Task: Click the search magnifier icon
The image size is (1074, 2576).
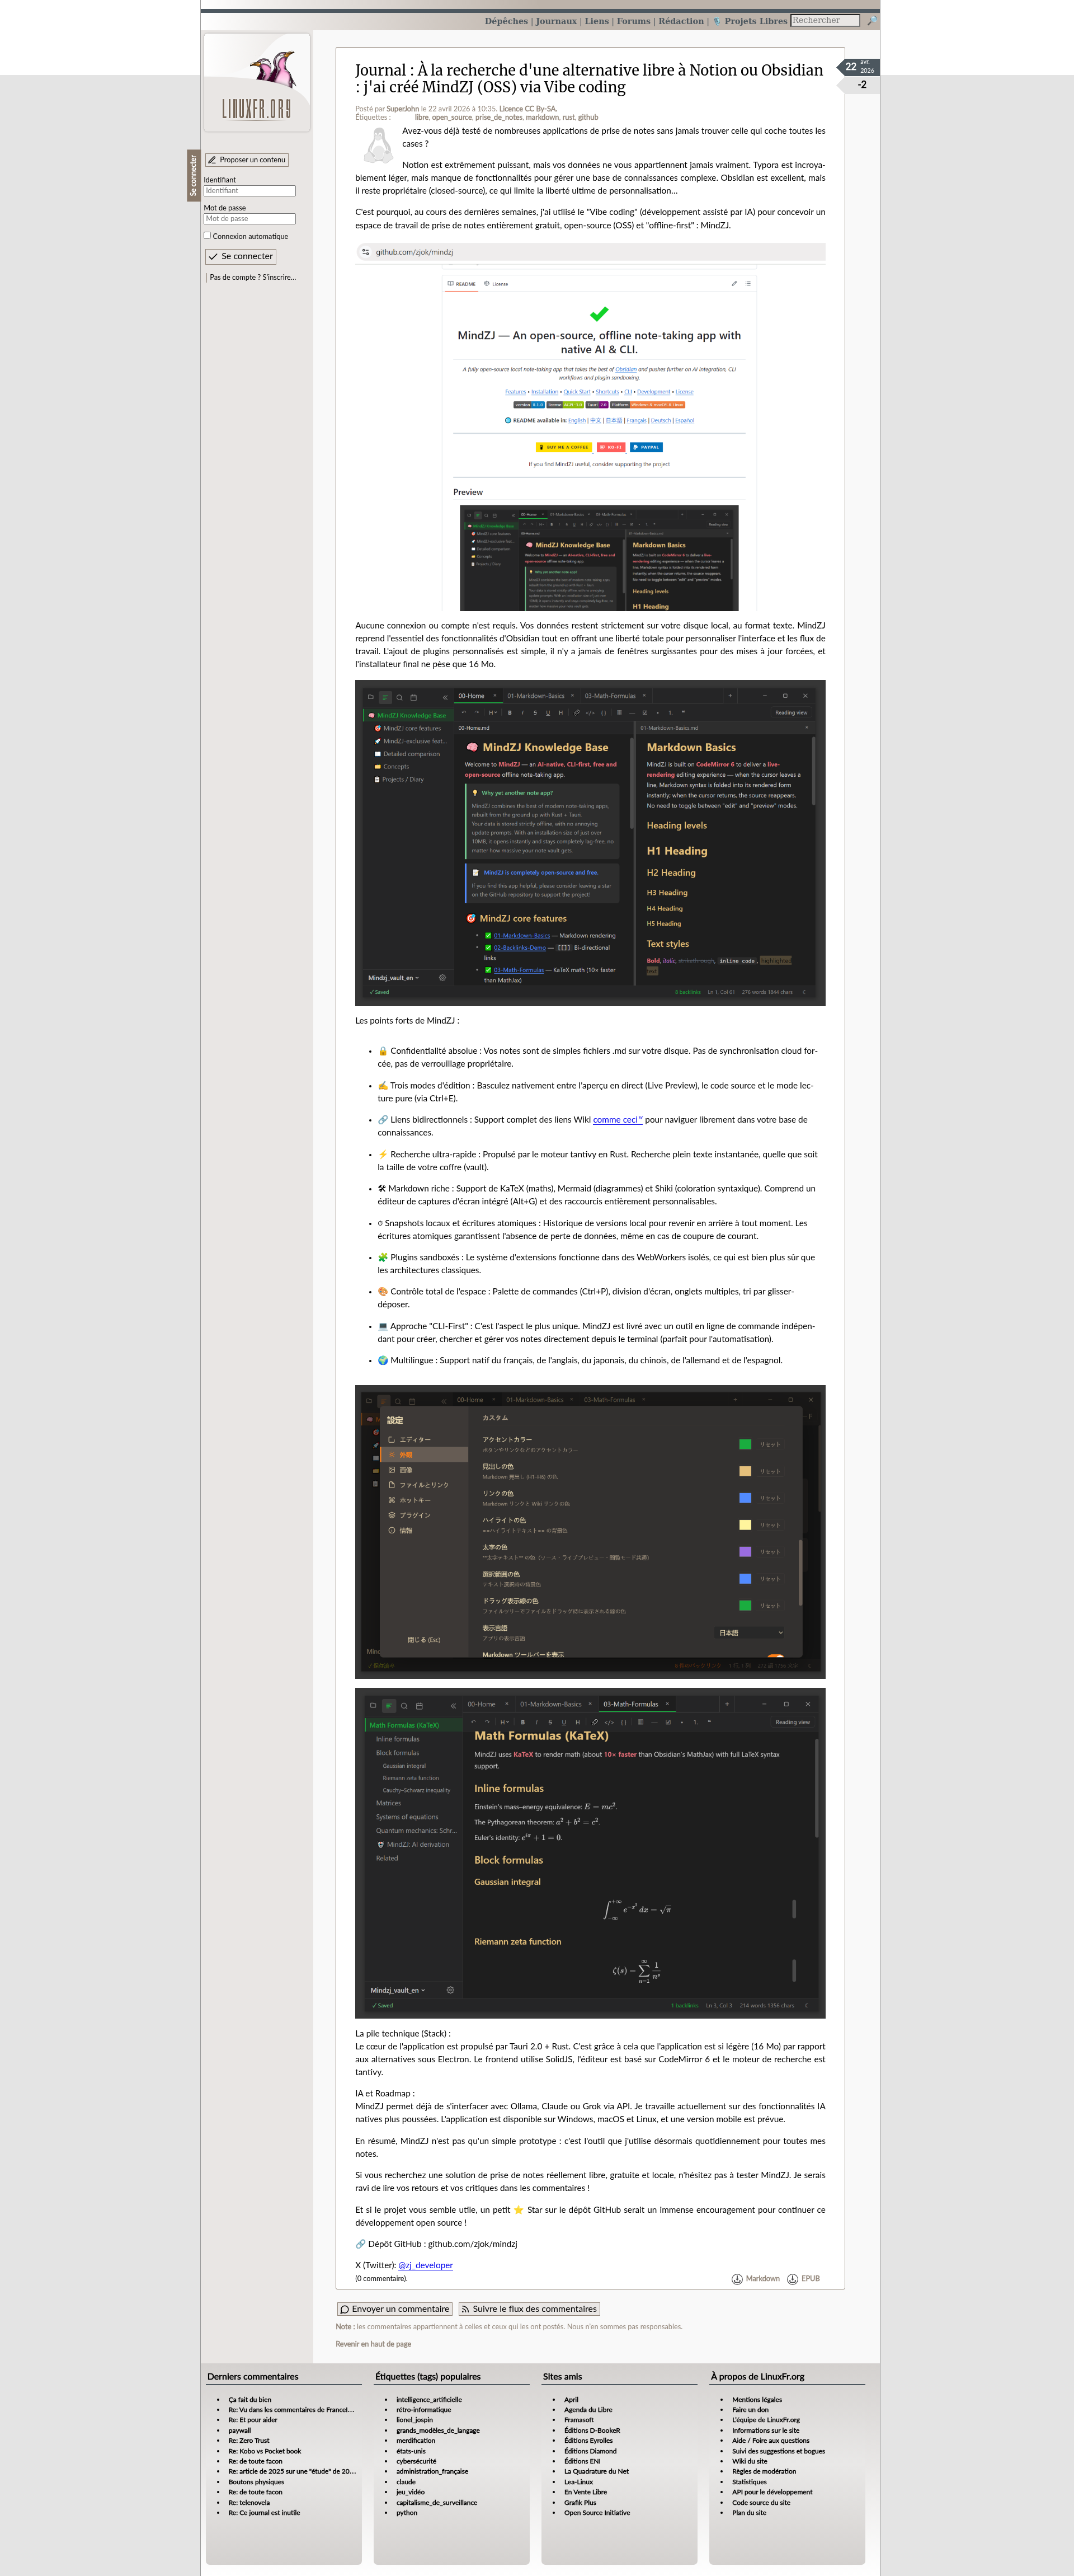Action: pyautogui.click(x=871, y=21)
